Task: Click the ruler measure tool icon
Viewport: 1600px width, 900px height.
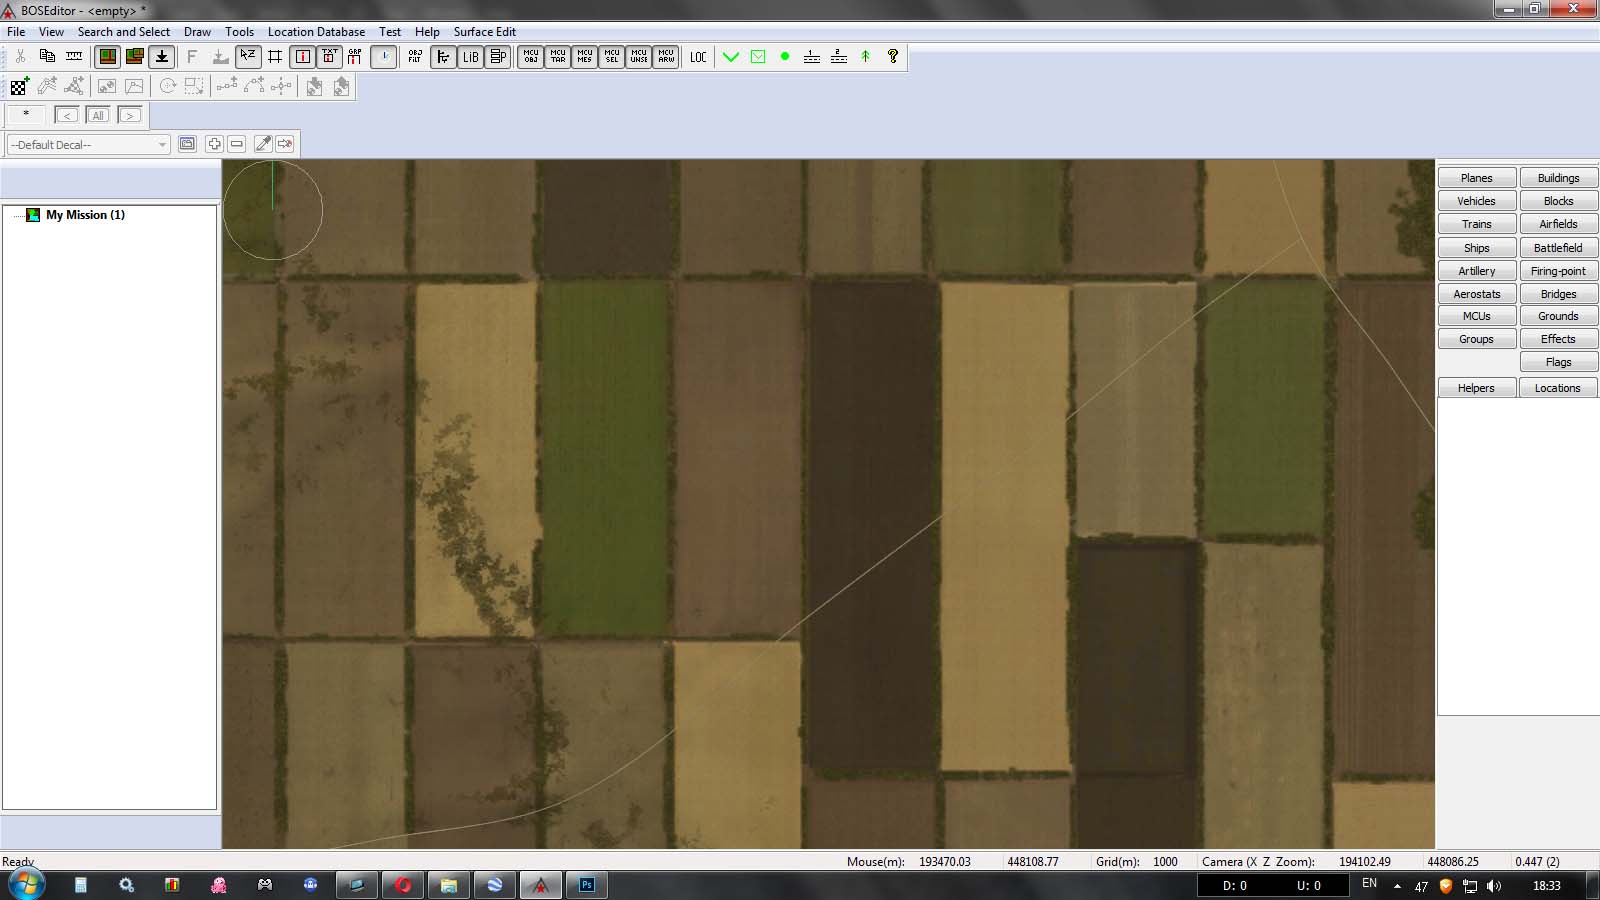Action: point(74,57)
